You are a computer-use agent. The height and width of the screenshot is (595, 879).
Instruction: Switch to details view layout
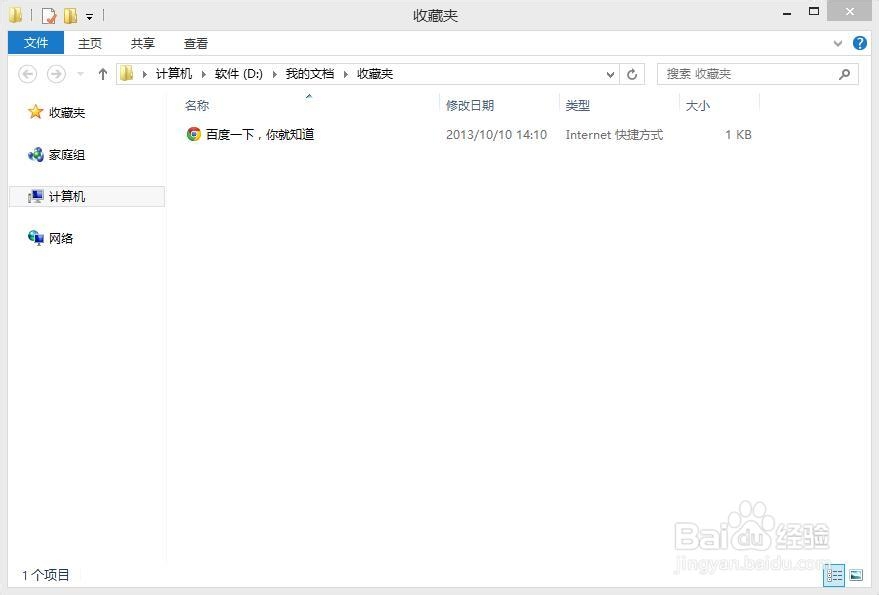click(834, 575)
